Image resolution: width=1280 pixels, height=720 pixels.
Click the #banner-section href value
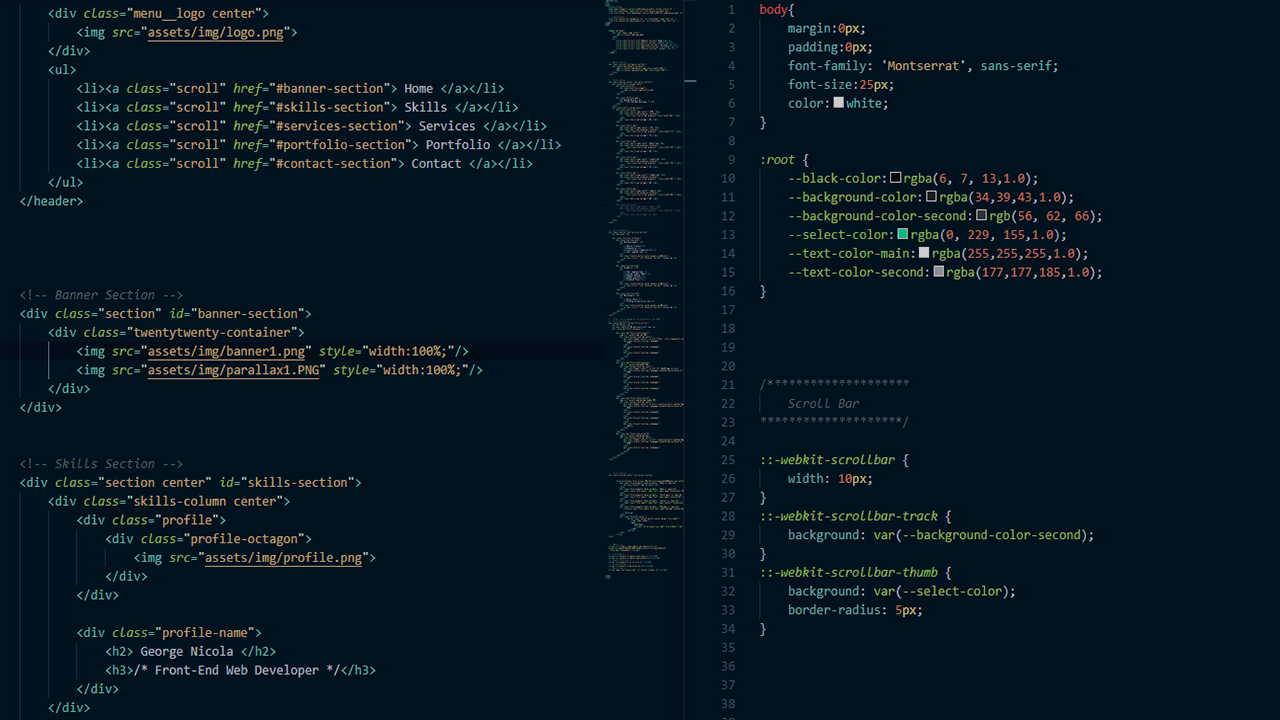click(x=333, y=88)
